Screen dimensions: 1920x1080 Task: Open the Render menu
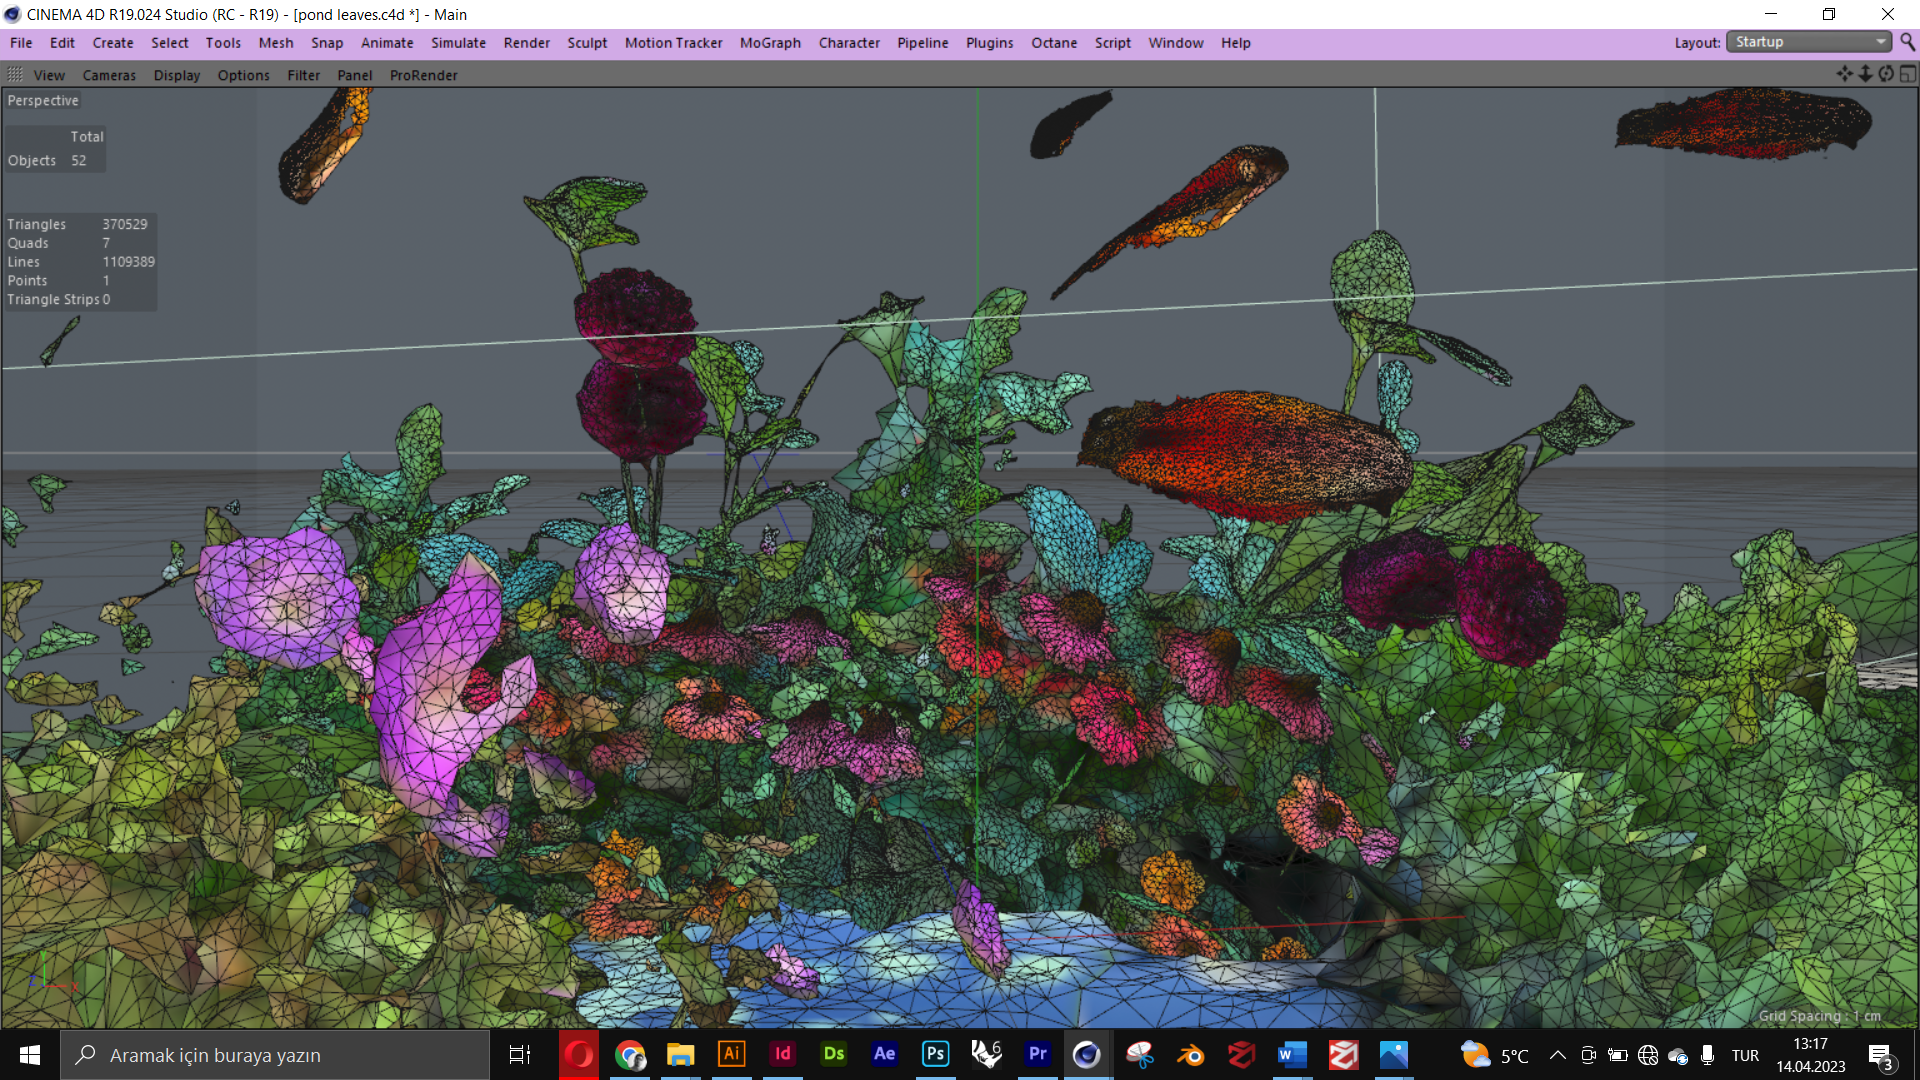coord(526,43)
